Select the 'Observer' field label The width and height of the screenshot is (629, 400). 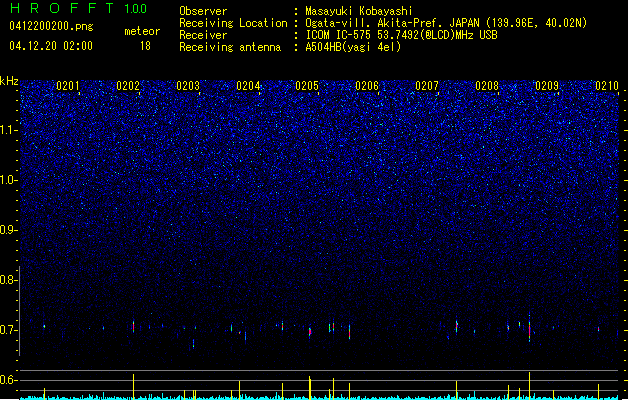click(x=203, y=11)
